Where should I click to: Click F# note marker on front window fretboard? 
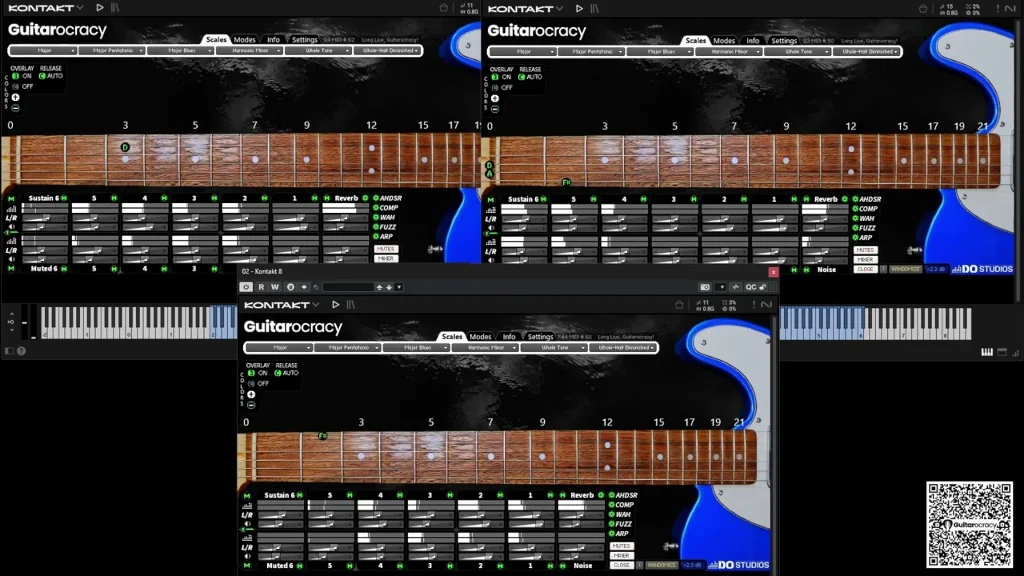pos(322,436)
